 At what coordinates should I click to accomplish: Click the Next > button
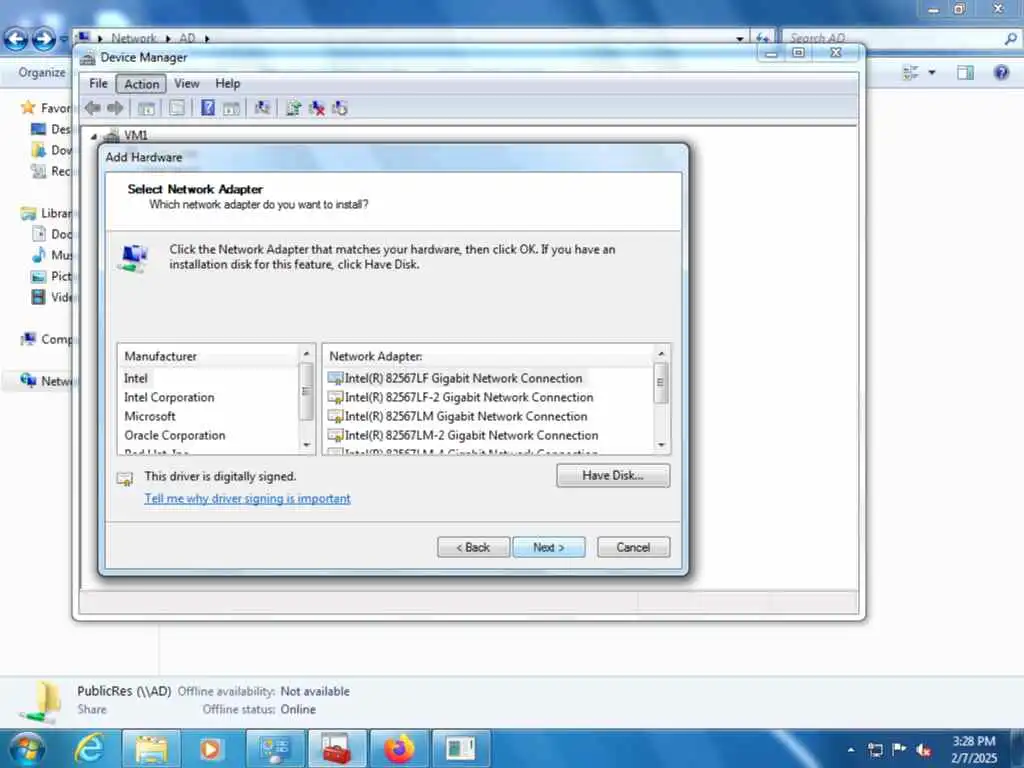(549, 547)
